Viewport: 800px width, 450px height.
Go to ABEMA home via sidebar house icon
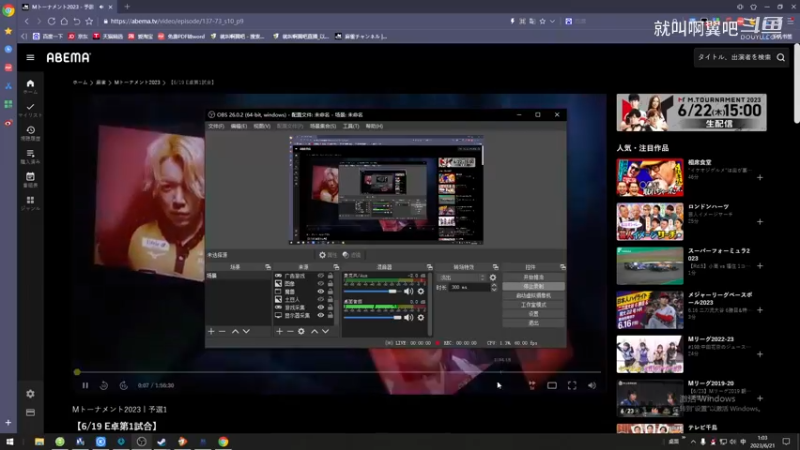30,84
